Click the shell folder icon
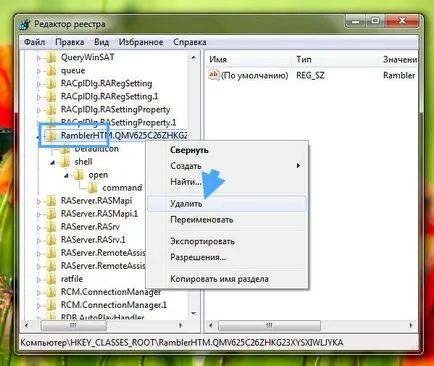This screenshot has height=366, width=434. [x=65, y=162]
